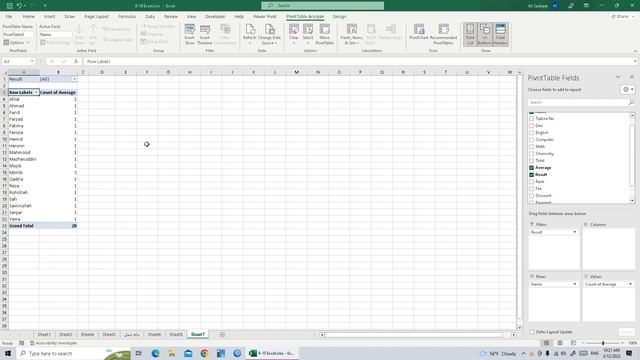Open Recommended PivotTables

click(443, 34)
